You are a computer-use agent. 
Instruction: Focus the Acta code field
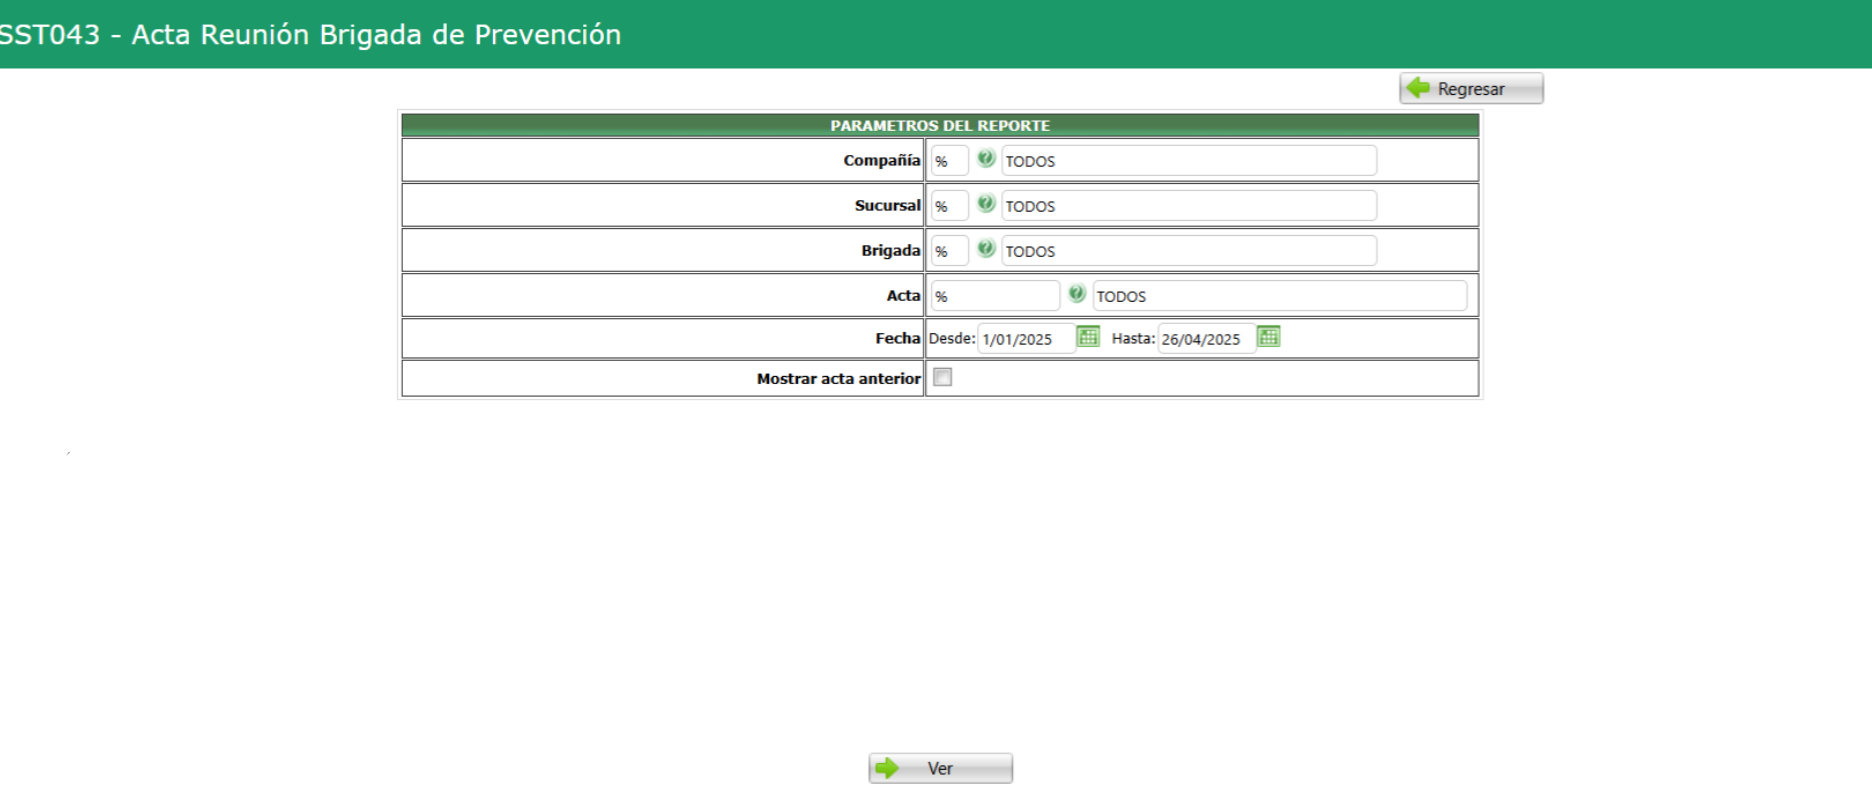pos(995,296)
